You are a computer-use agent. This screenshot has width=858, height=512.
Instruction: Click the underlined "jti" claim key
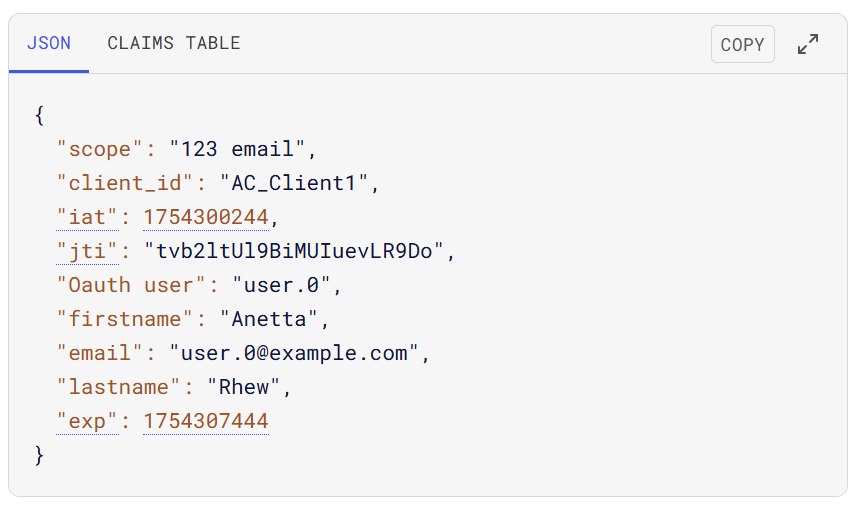click(x=88, y=251)
